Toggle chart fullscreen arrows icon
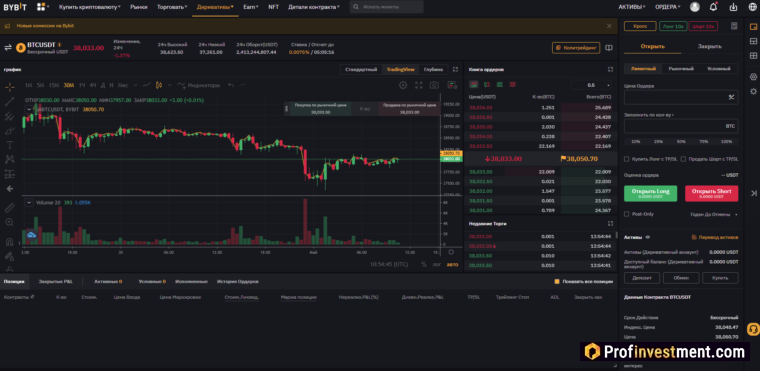Image resolution: width=760 pixels, height=371 pixels. pyautogui.click(x=418, y=85)
